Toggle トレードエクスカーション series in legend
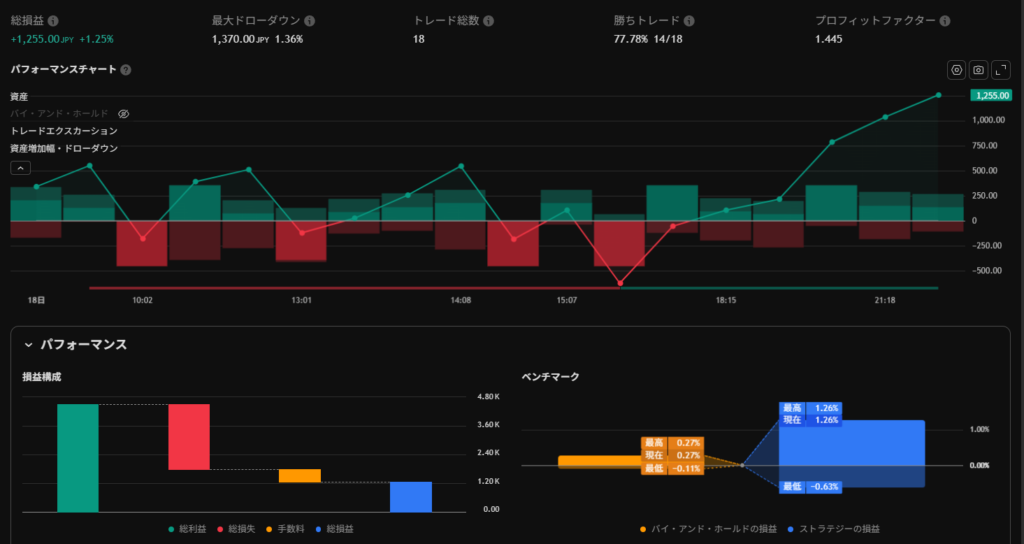1024x544 pixels. click(64, 131)
